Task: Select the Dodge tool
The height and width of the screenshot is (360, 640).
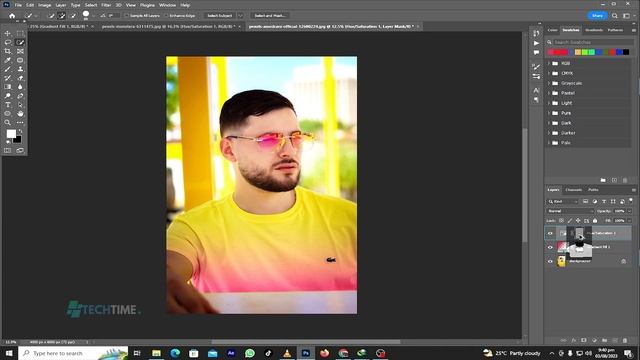Action: click(8, 96)
